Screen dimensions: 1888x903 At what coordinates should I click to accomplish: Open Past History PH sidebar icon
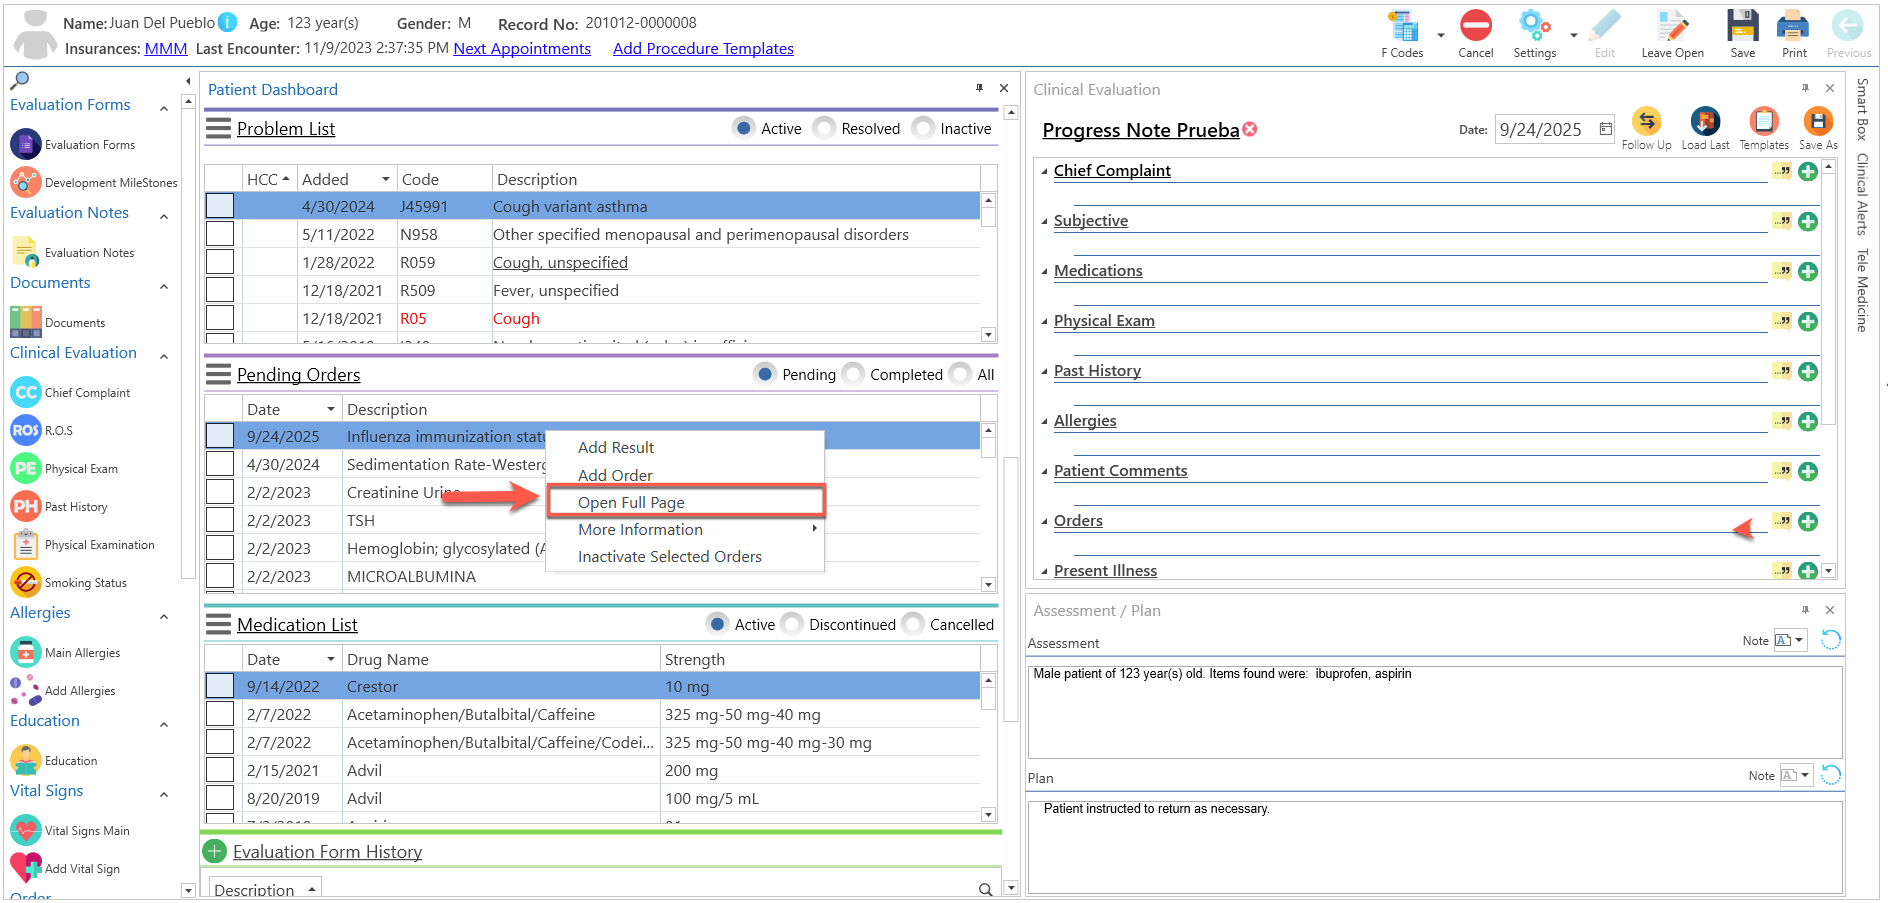pyautogui.click(x=26, y=506)
